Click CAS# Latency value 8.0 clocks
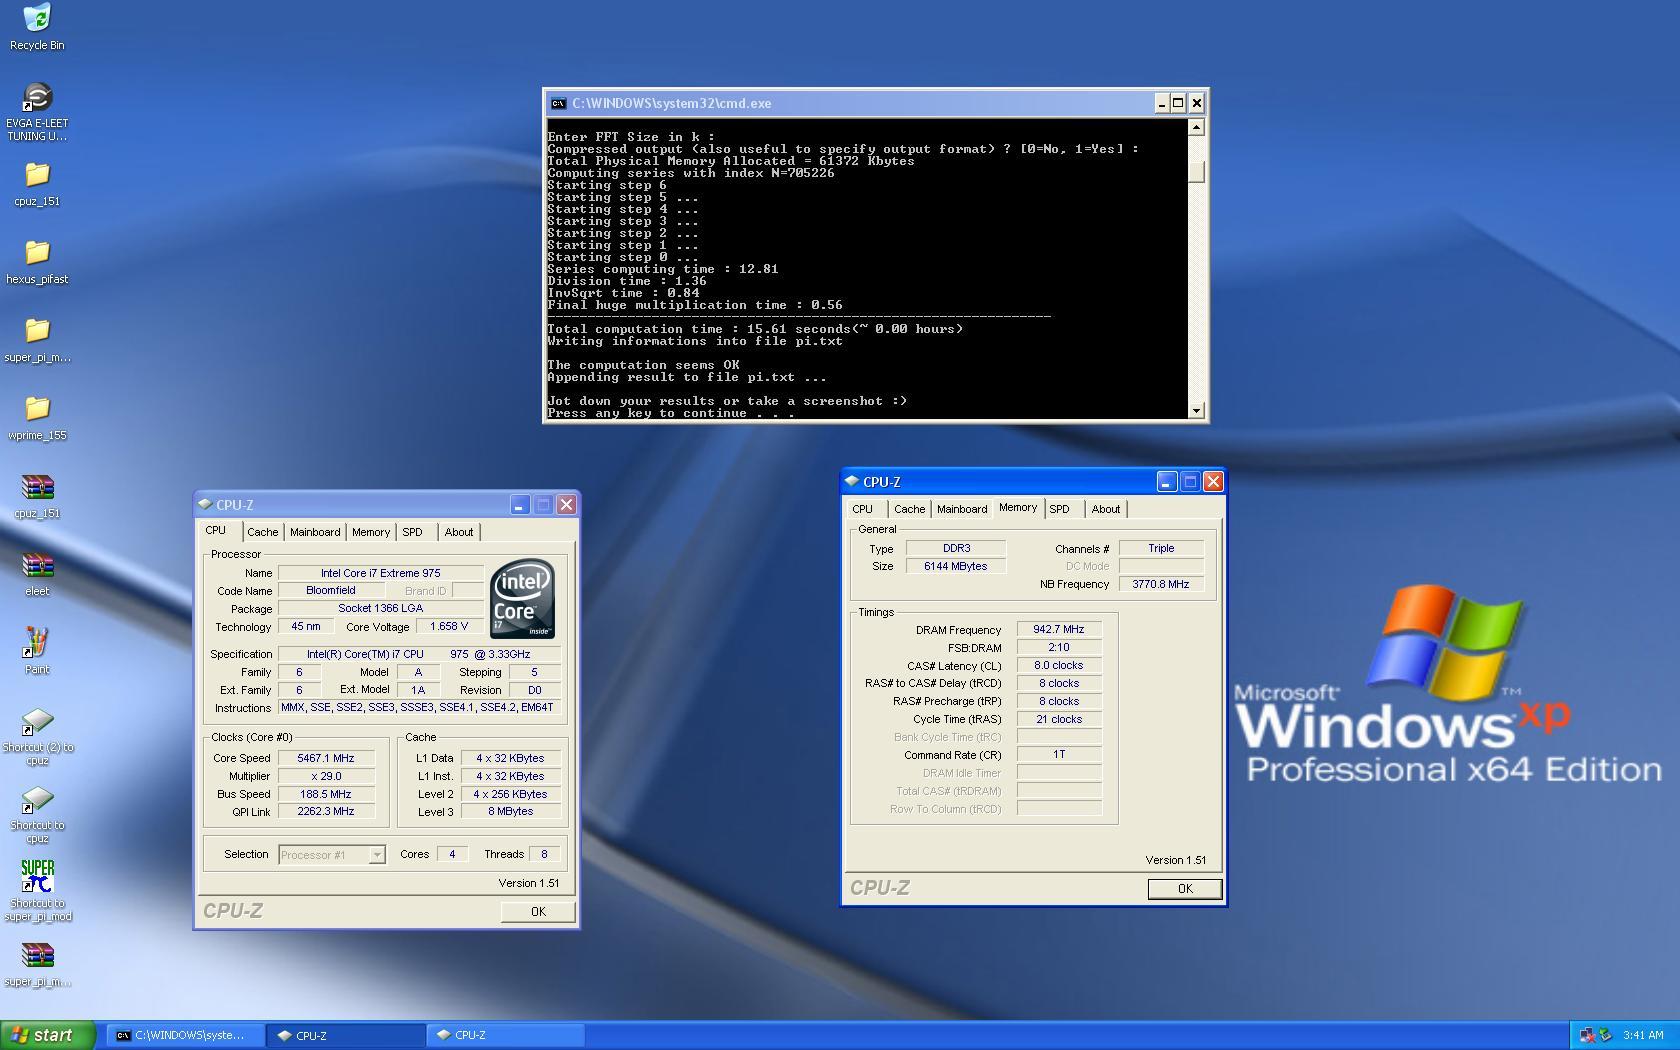 1059,666
